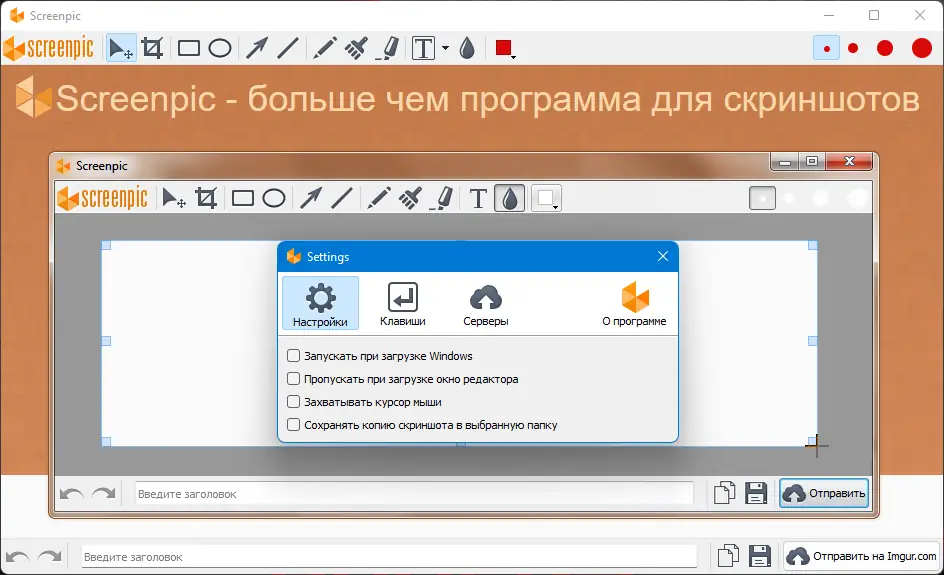
Task: Set the largest line thickness dot
Action: coord(922,48)
